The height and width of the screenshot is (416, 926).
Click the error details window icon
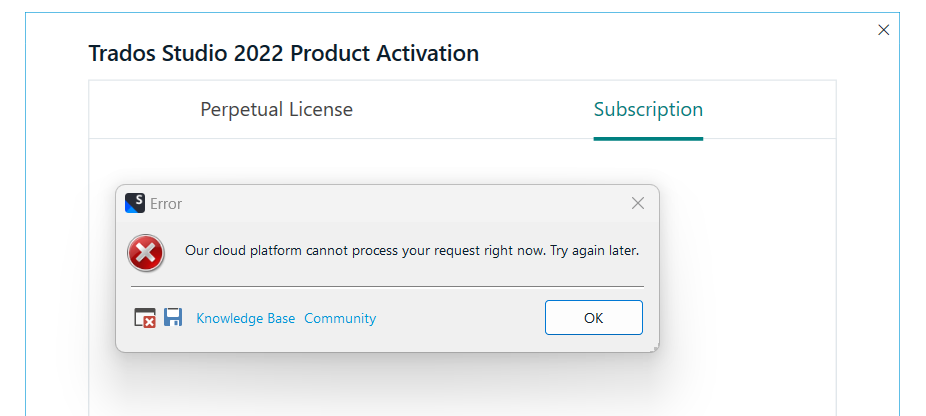(145, 318)
